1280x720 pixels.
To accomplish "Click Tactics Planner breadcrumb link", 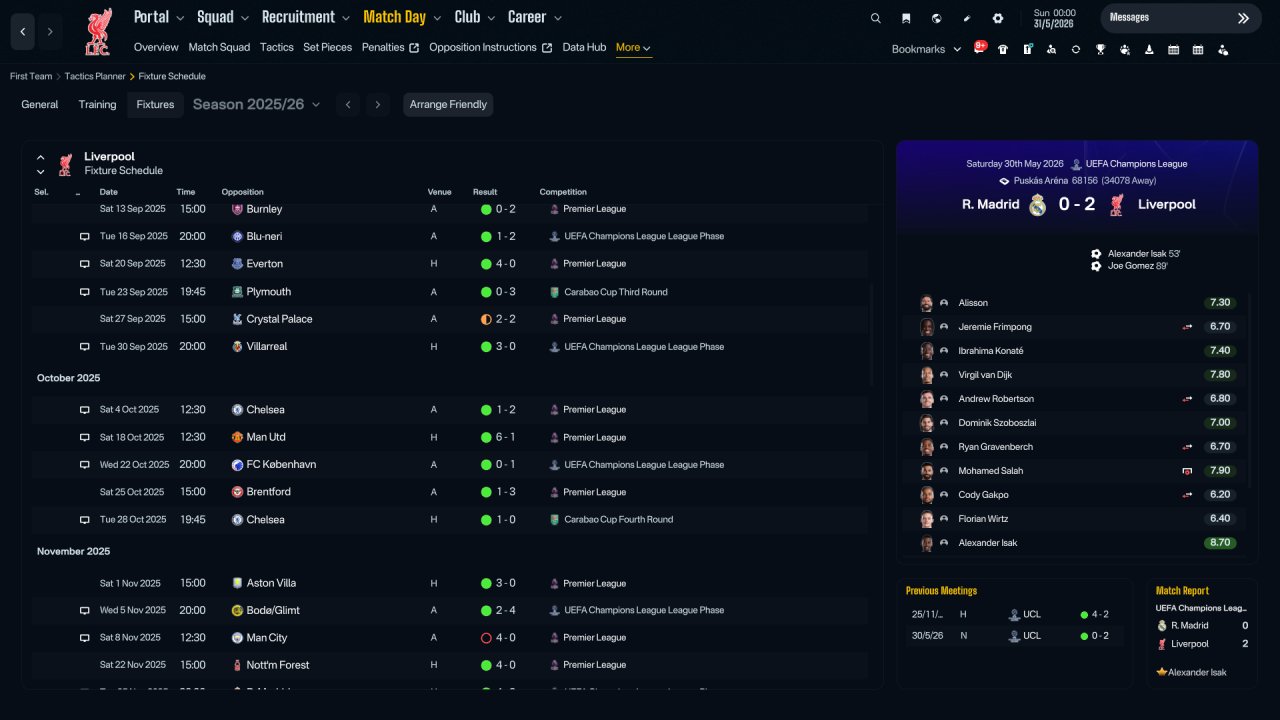I will pos(95,76).
